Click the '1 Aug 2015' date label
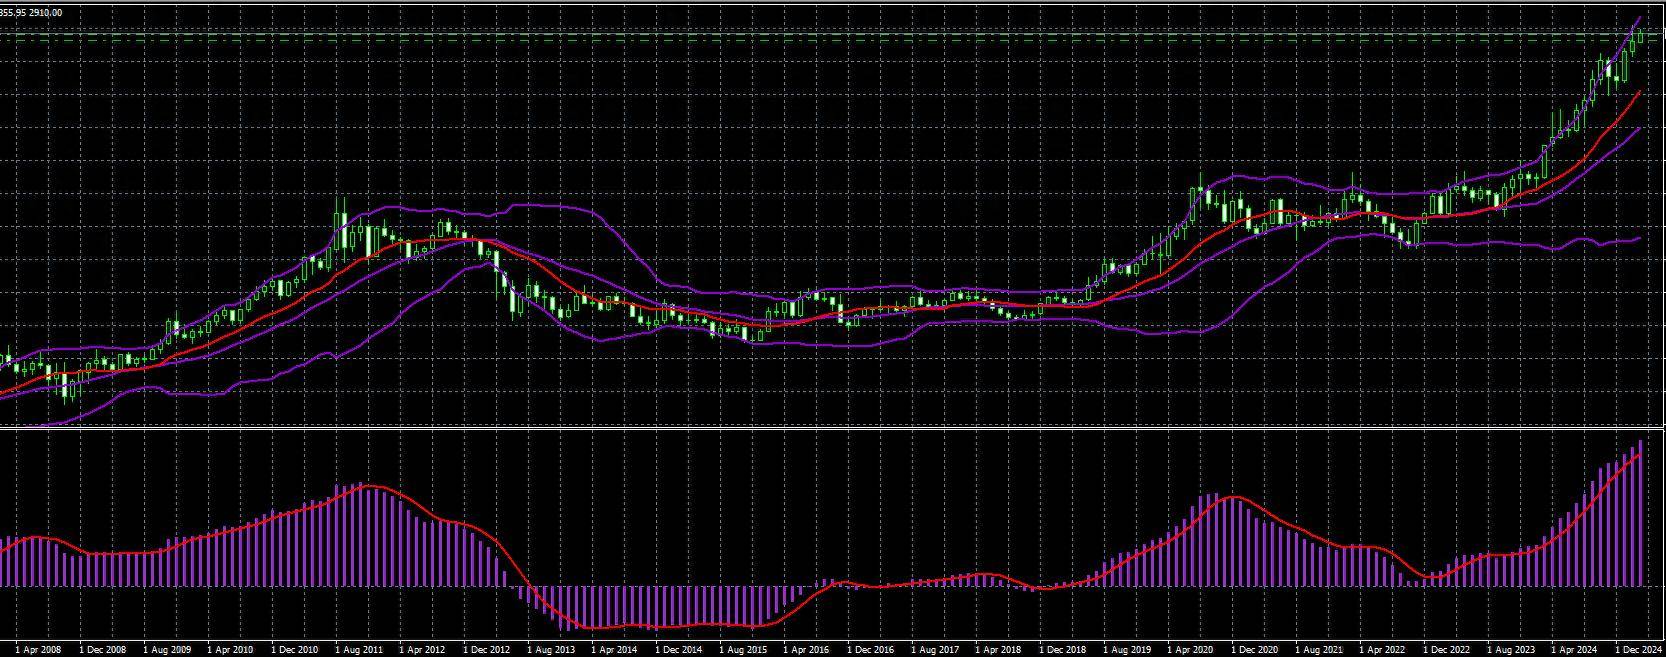This screenshot has width=1666, height=657. (x=742, y=650)
